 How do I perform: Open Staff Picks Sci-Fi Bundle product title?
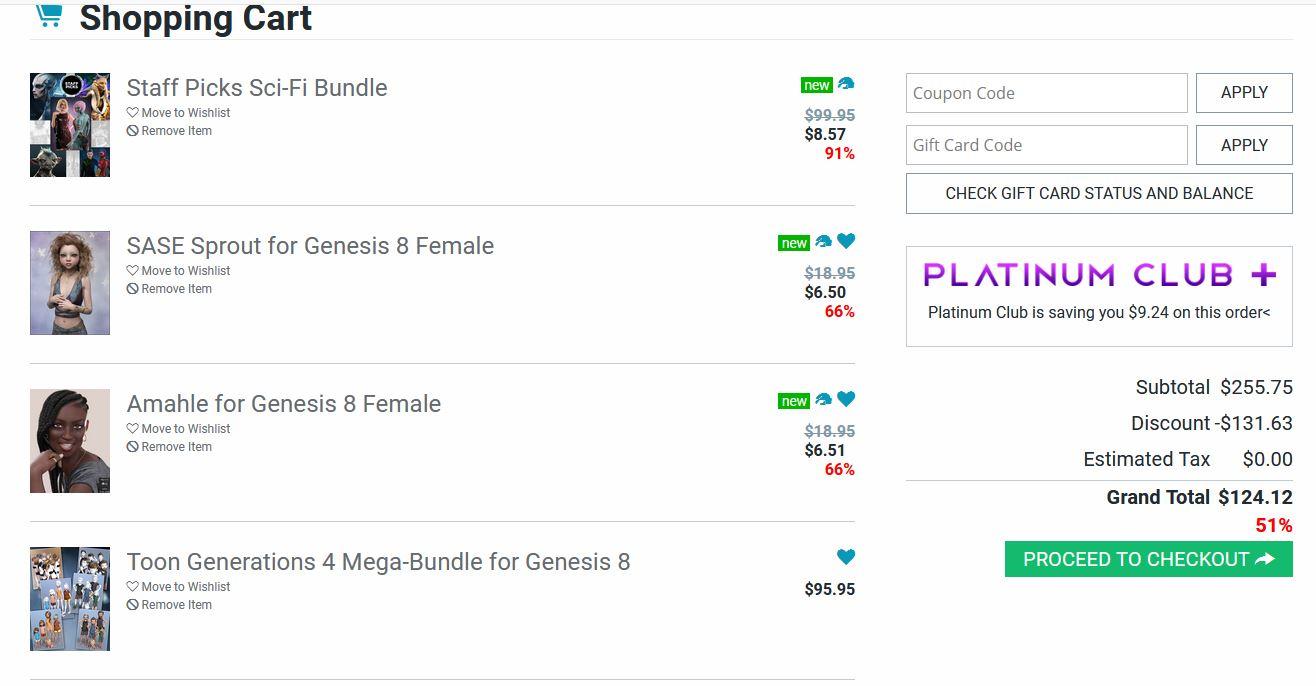point(257,88)
